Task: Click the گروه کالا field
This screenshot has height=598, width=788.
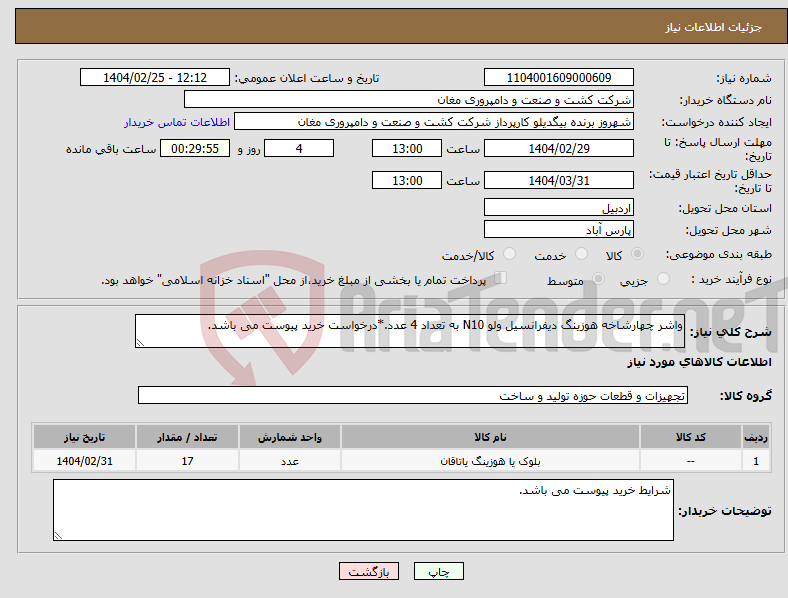Action: click(413, 395)
